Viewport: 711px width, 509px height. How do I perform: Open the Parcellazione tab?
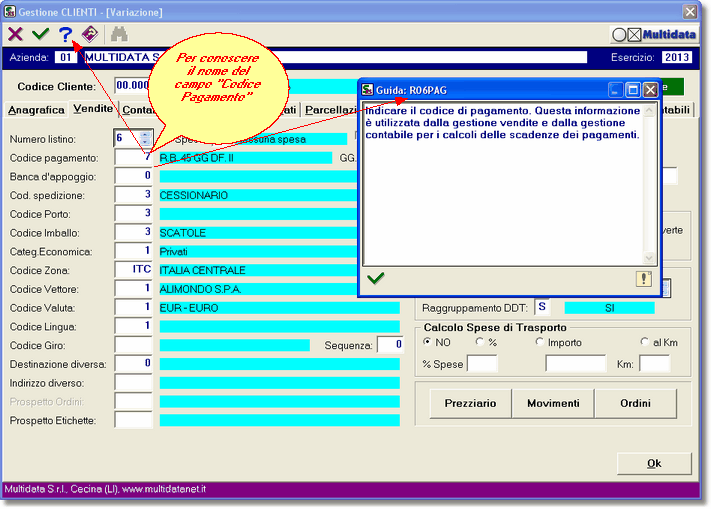(x=331, y=110)
